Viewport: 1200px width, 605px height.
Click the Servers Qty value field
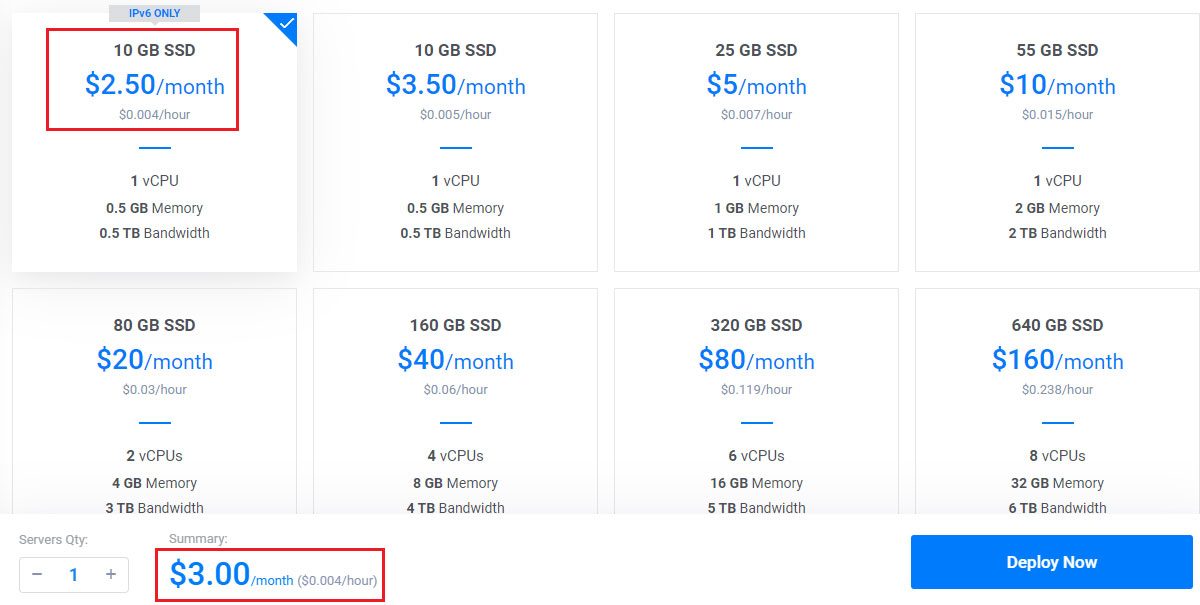[74, 574]
